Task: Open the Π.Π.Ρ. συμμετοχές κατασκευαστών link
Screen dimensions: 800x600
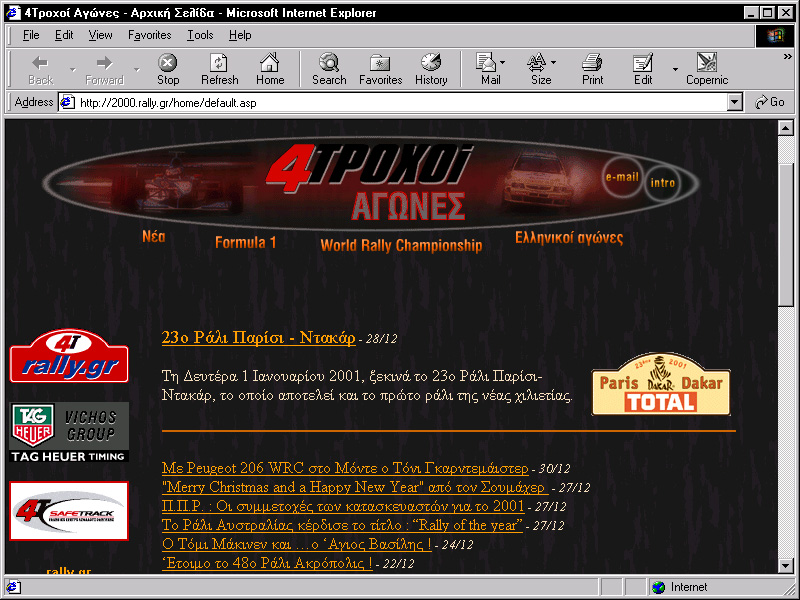Action: coord(343,506)
